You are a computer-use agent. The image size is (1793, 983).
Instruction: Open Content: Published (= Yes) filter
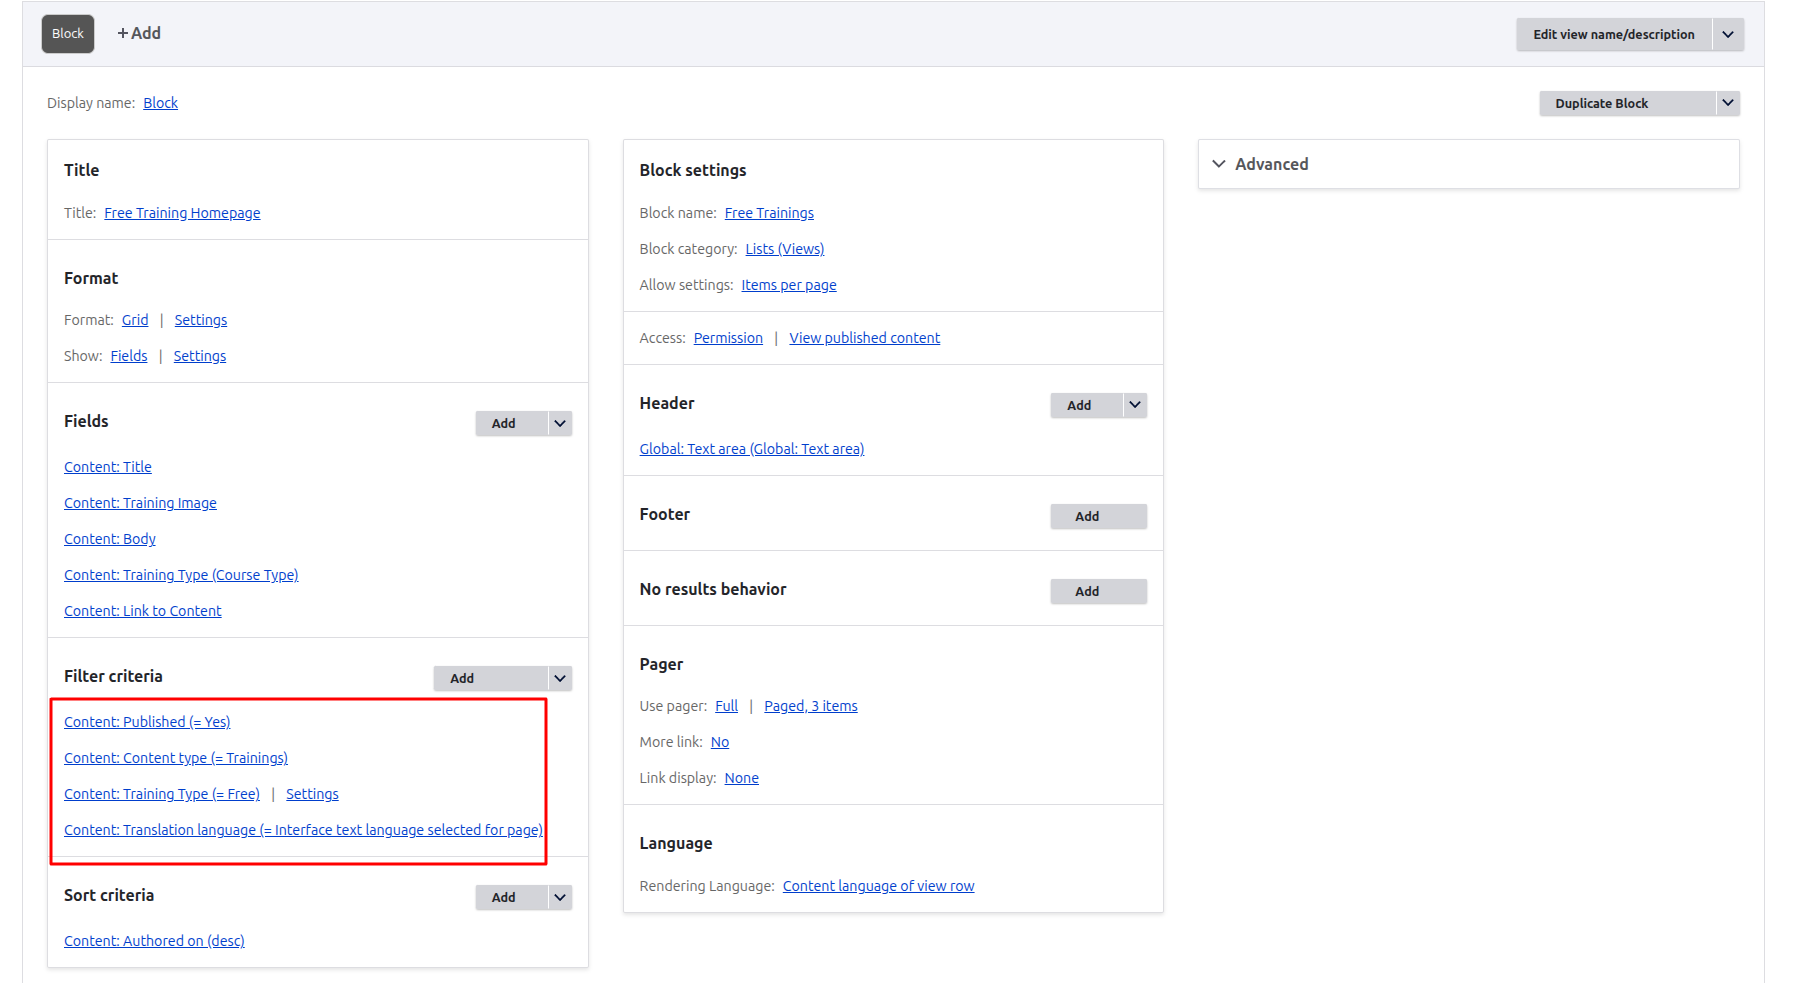(147, 722)
